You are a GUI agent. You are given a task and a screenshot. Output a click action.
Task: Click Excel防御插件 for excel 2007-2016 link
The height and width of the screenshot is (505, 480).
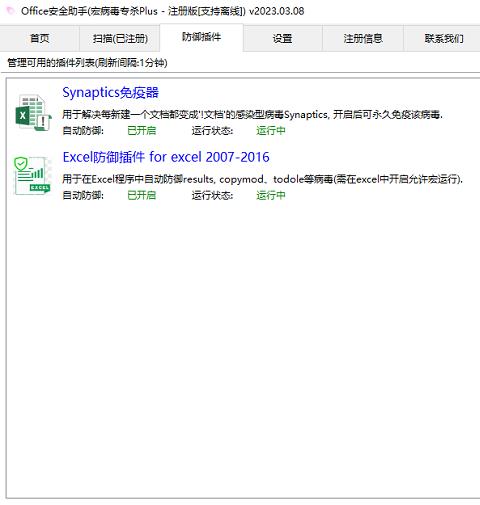(x=166, y=157)
